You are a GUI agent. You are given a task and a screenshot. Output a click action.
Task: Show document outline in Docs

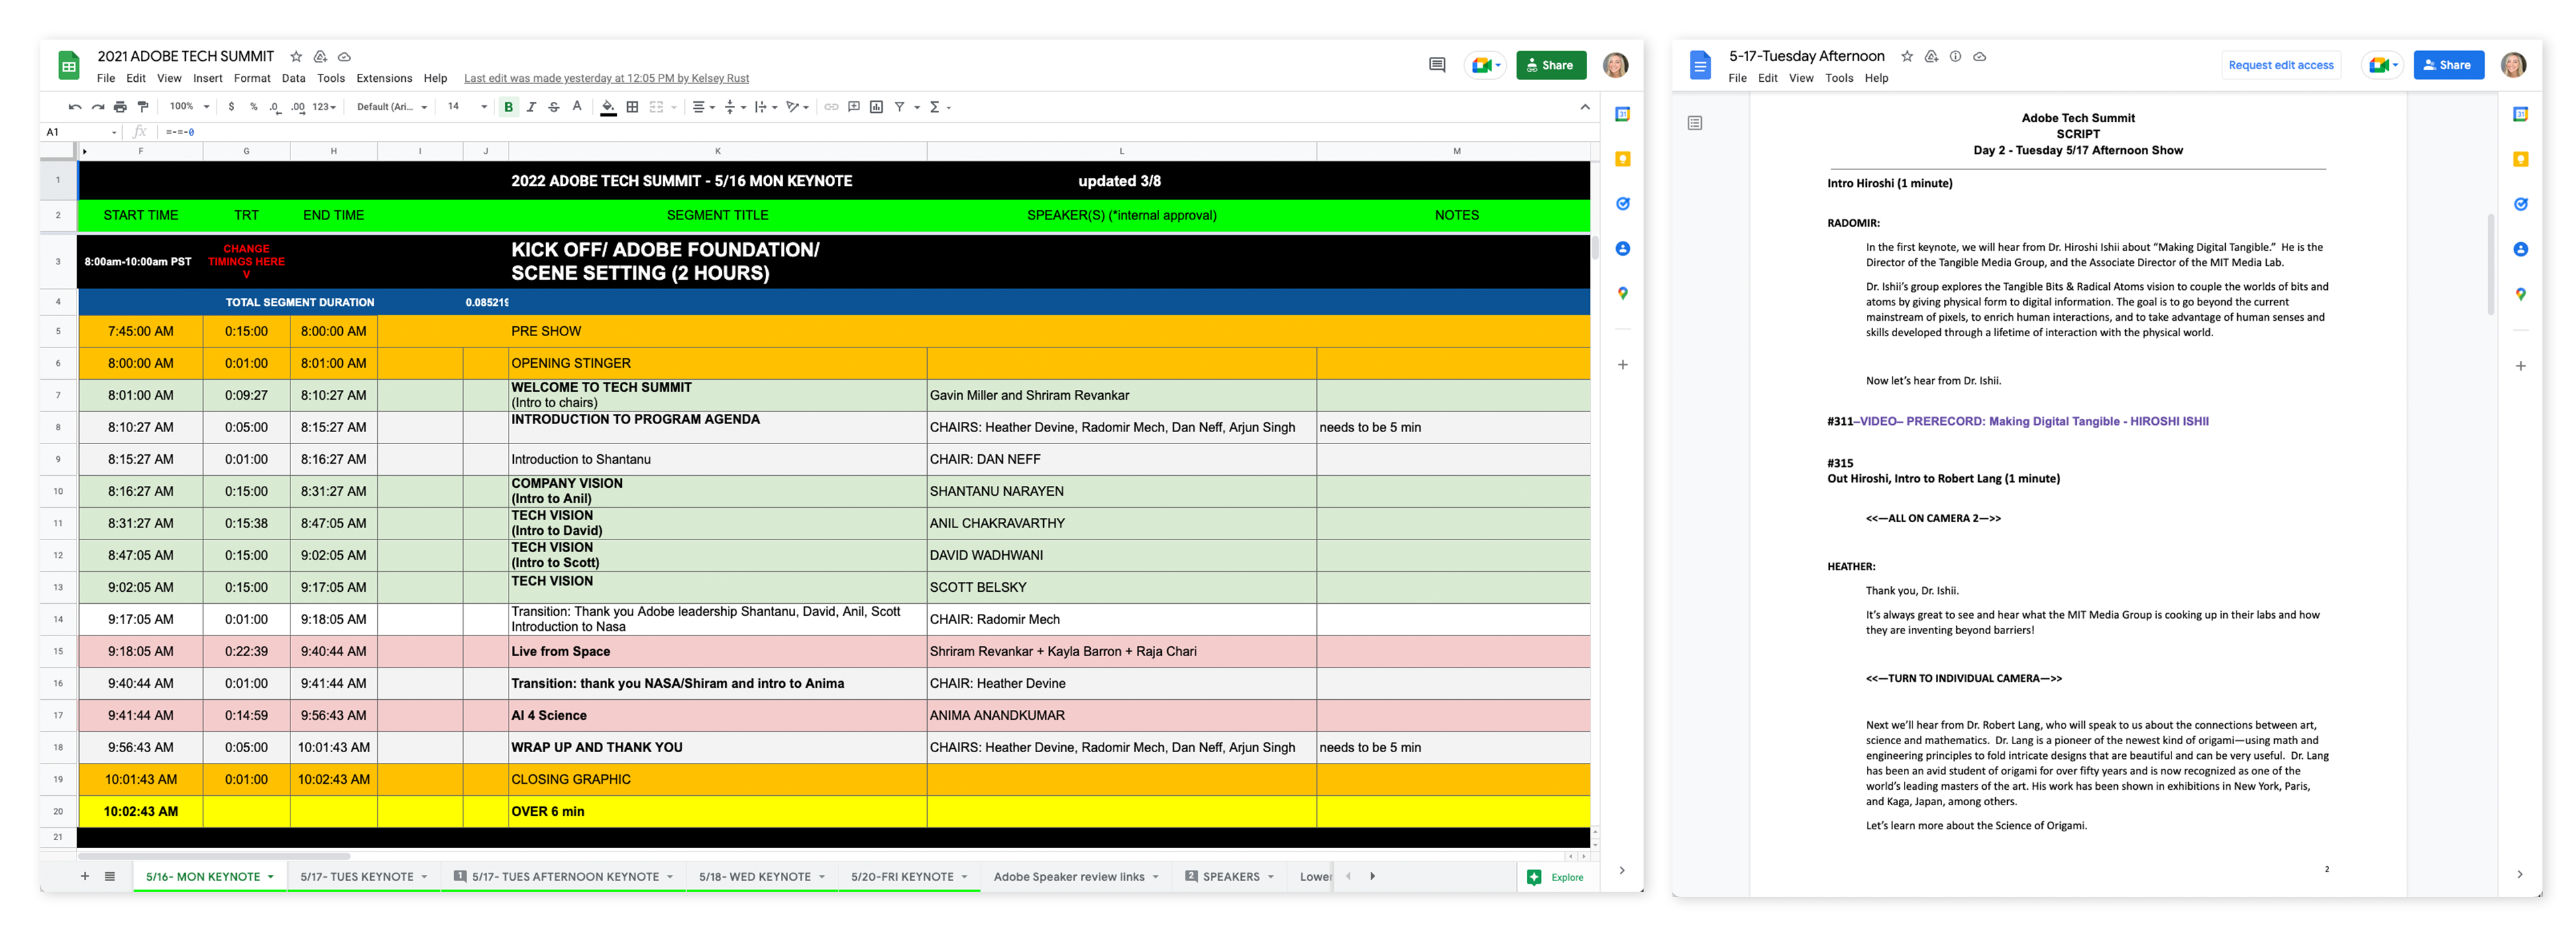1695,123
